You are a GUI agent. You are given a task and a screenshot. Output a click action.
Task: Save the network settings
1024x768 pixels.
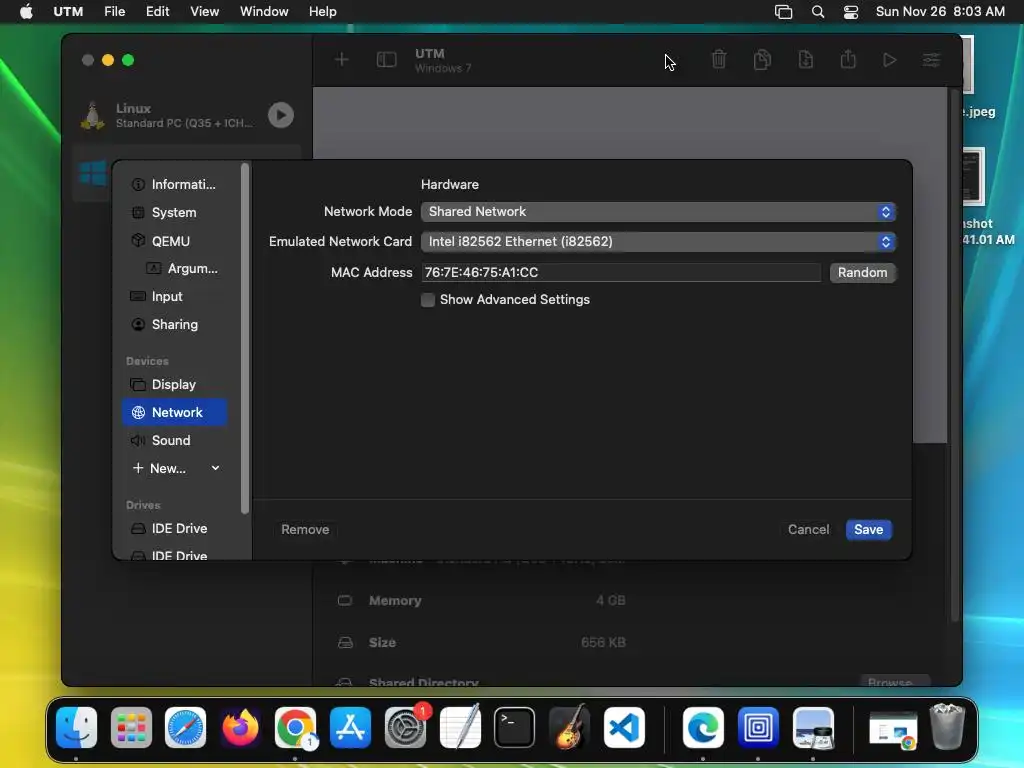[869, 530]
